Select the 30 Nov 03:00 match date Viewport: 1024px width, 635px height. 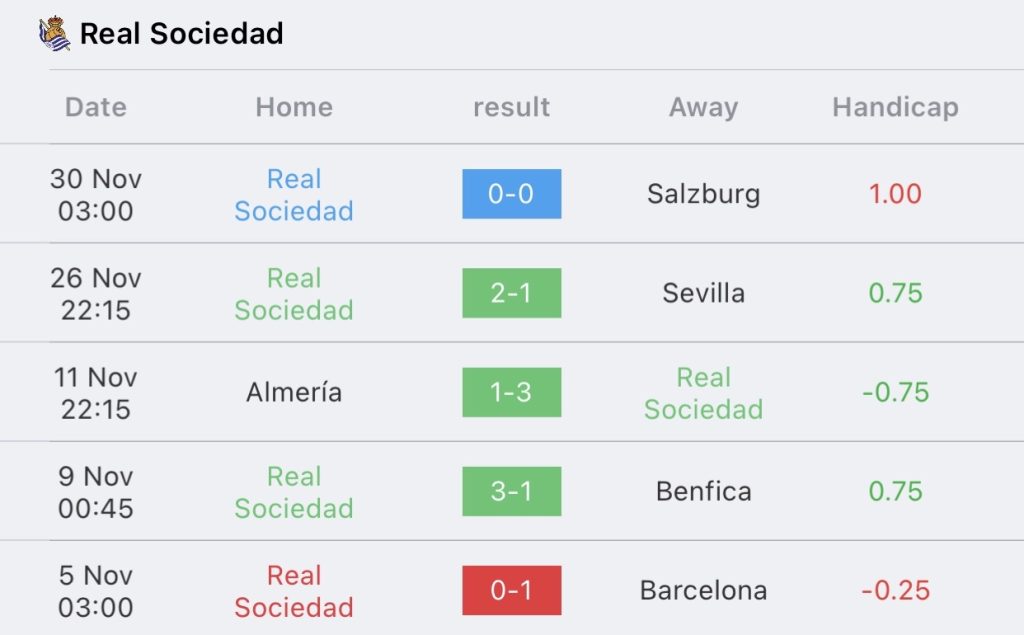click(96, 195)
